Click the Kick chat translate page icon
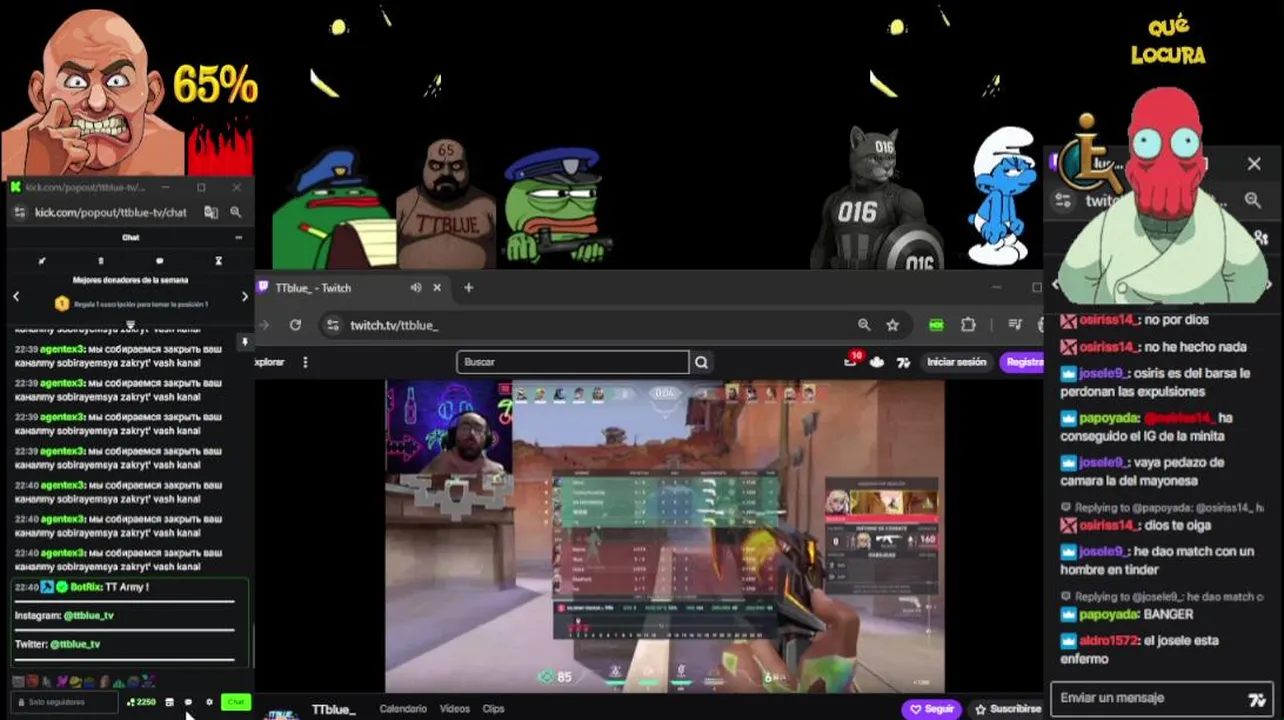The width and height of the screenshot is (1284, 720). coord(211,212)
